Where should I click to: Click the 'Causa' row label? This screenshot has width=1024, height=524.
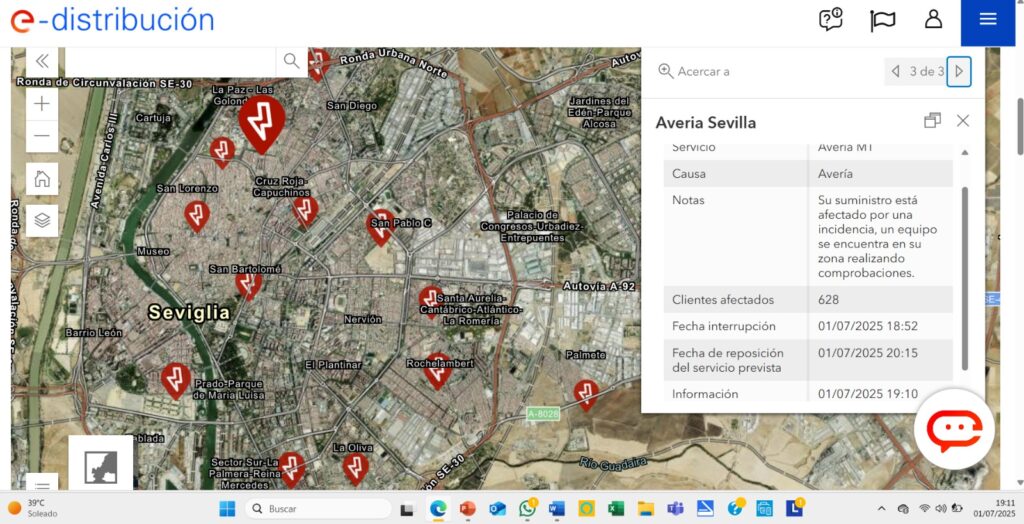point(688,174)
